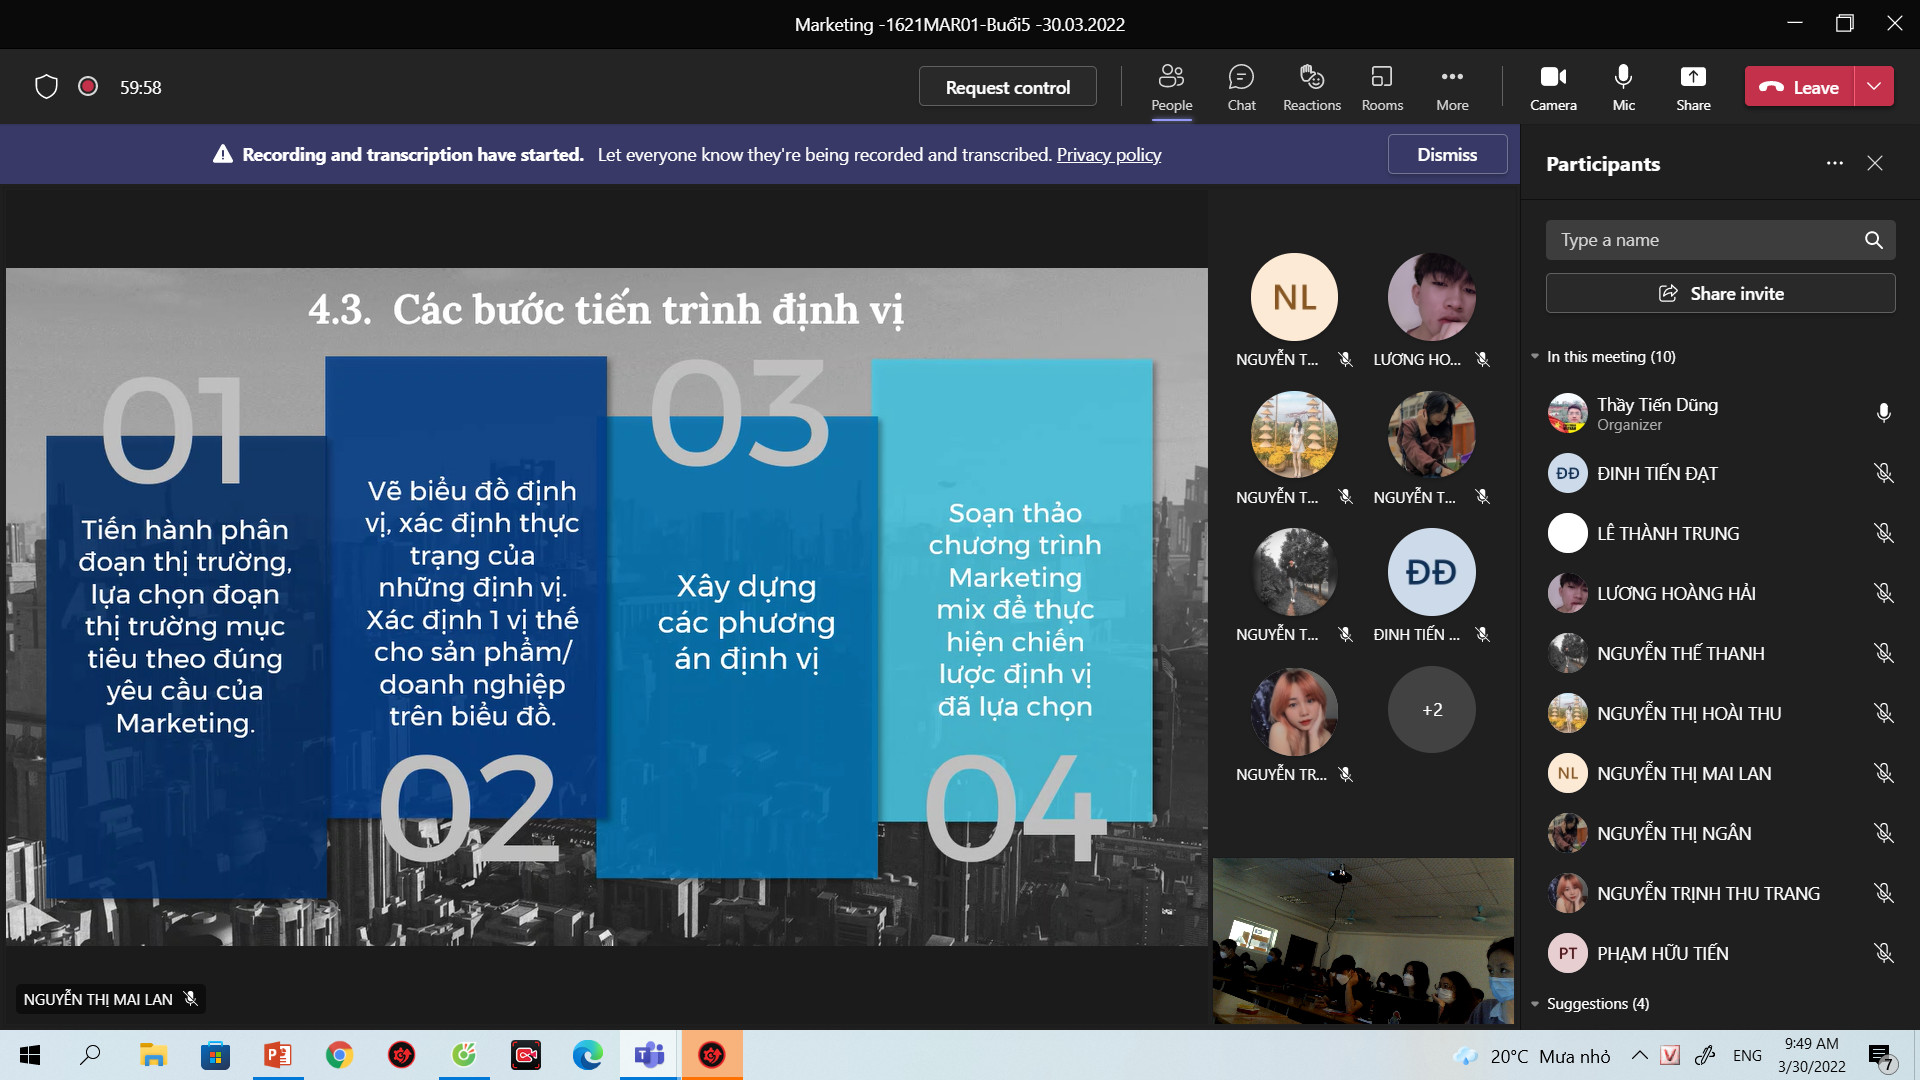Click the Request control button

tap(1007, 87)
